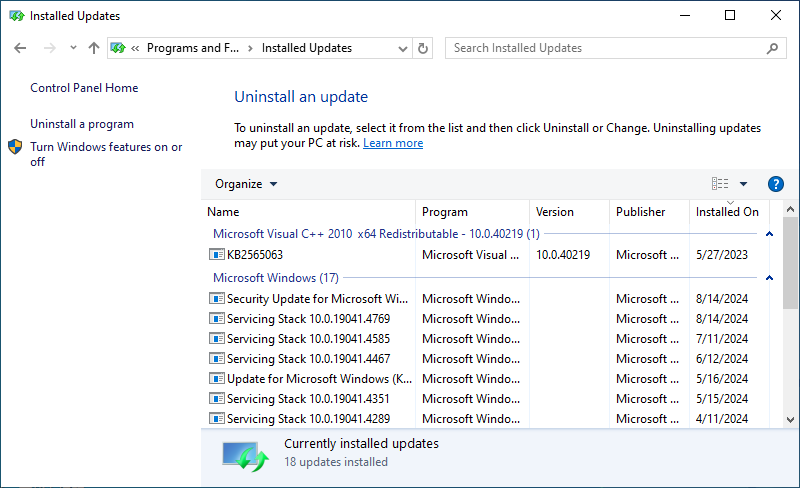Click the window title bar icon
800x488 pixels.
pos(16,16)
